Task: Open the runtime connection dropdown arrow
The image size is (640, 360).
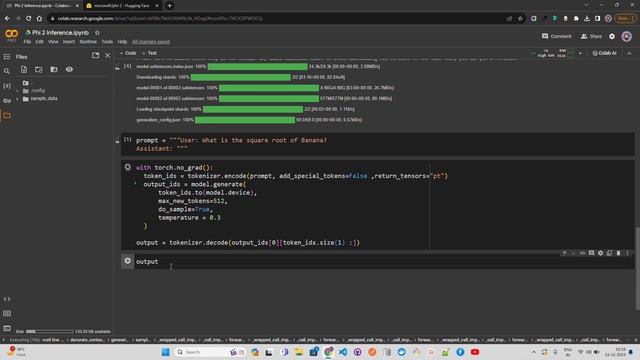Action: click(x=580, y=53)
